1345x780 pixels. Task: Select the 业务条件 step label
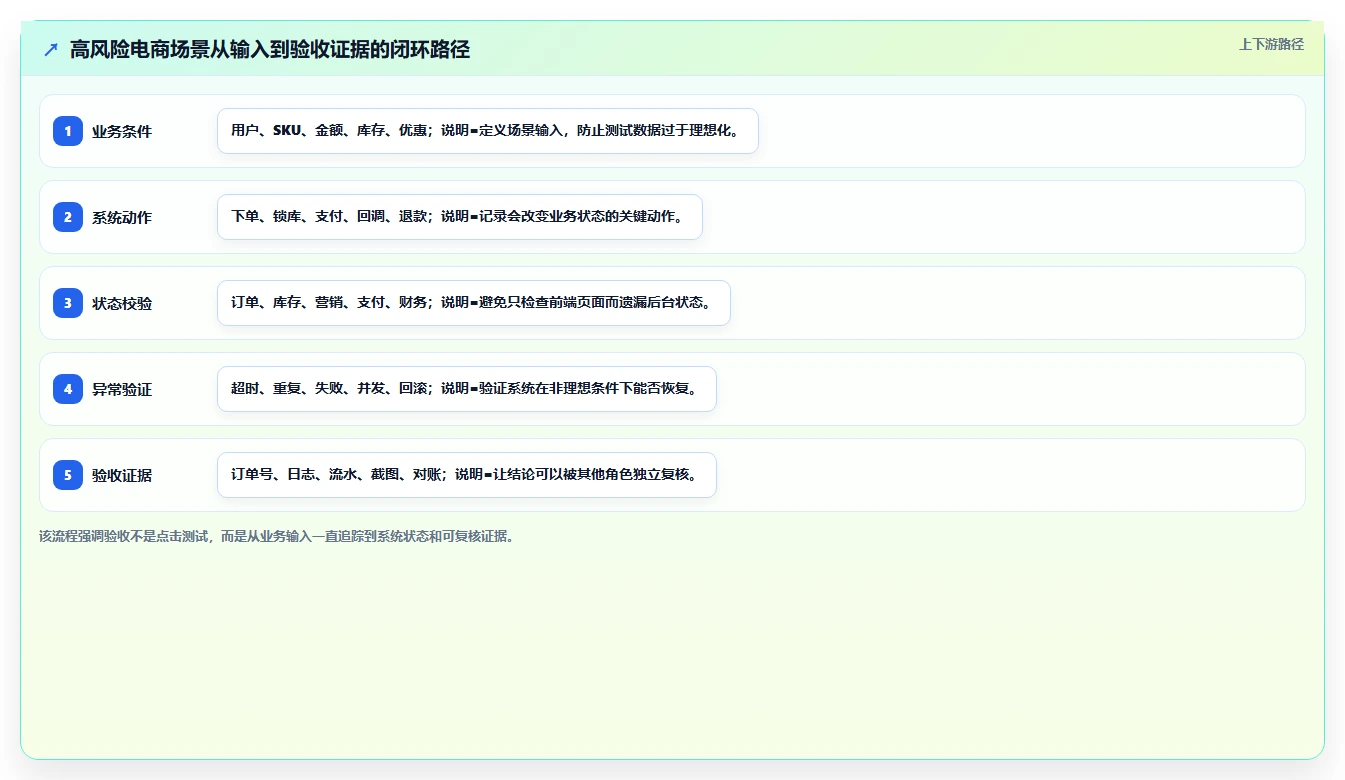click(122, 131)
